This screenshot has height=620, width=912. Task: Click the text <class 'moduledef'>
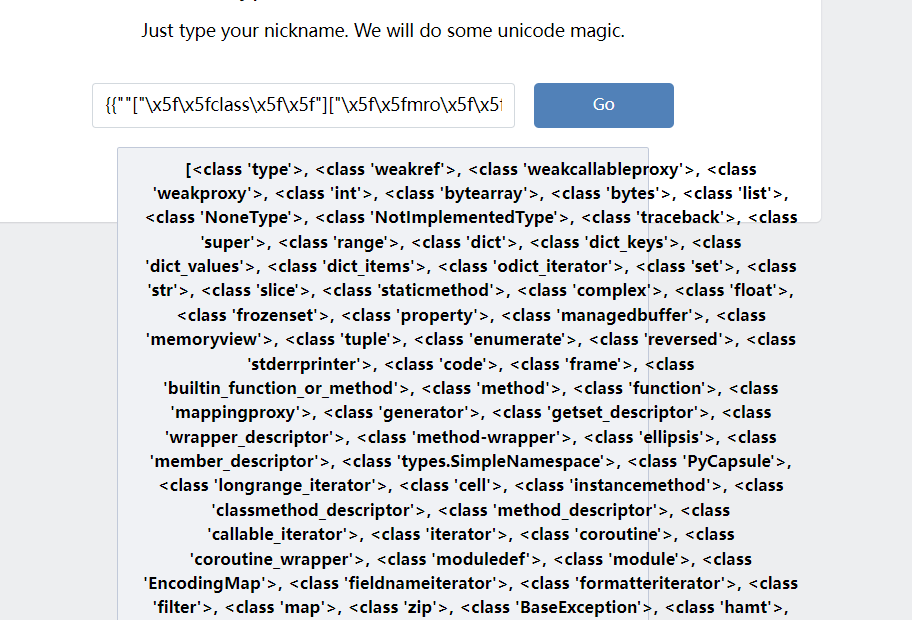click(459, 560)
